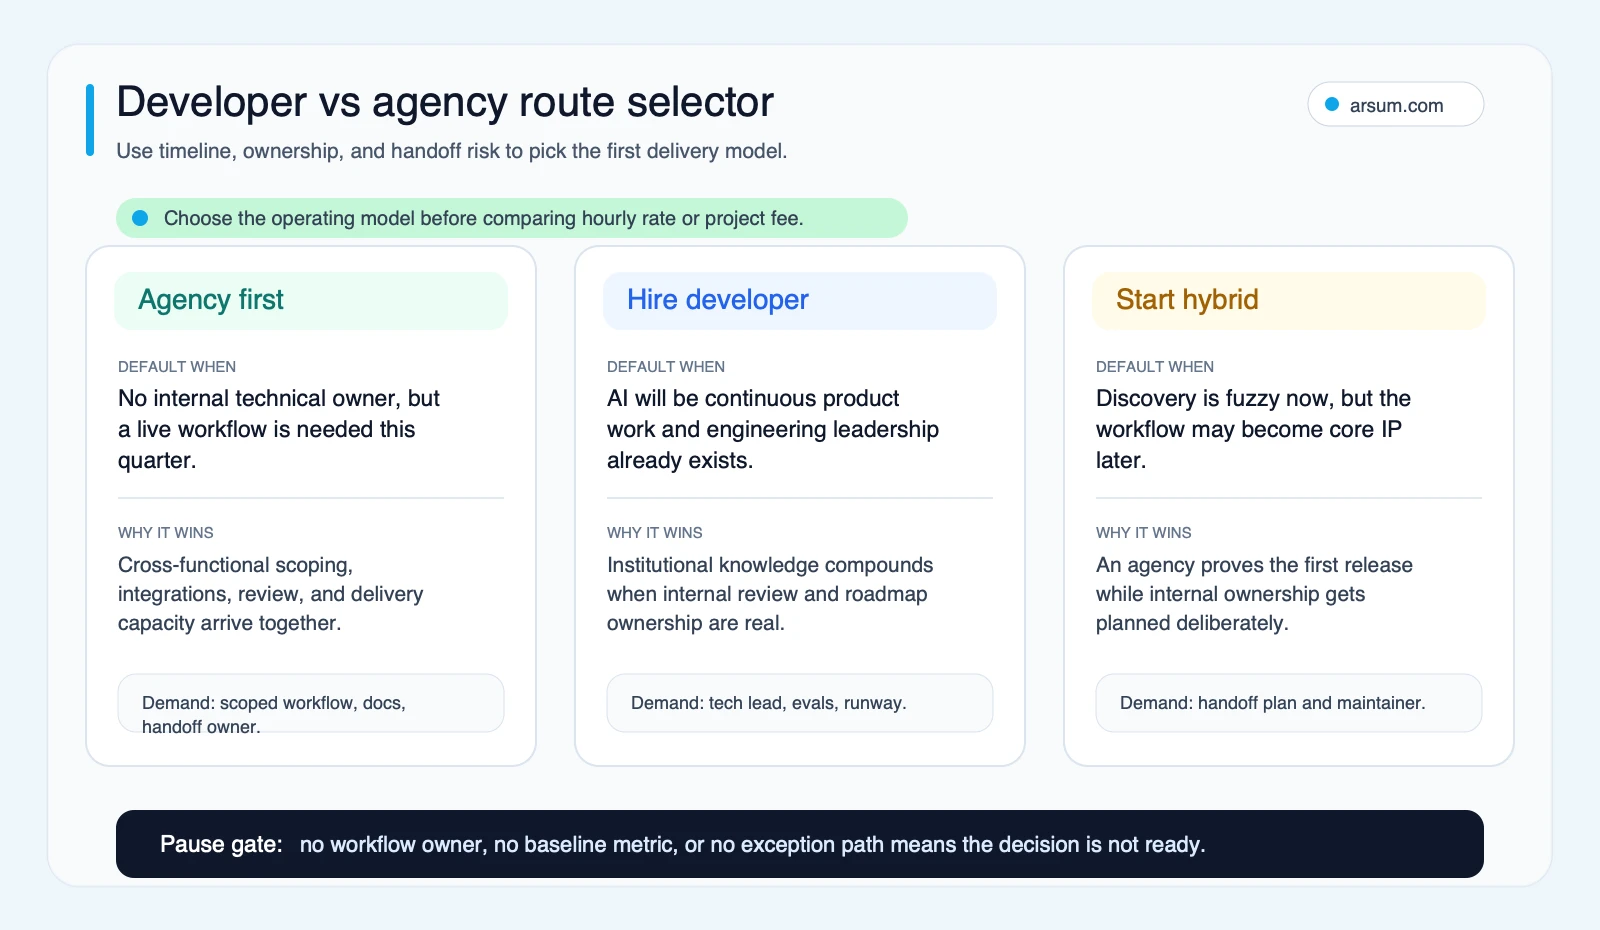Click WHY IT WINS label in Hire developer card
Image resolution: width=1600 pixels, height=930 pixels.
(x=655, y=533)
